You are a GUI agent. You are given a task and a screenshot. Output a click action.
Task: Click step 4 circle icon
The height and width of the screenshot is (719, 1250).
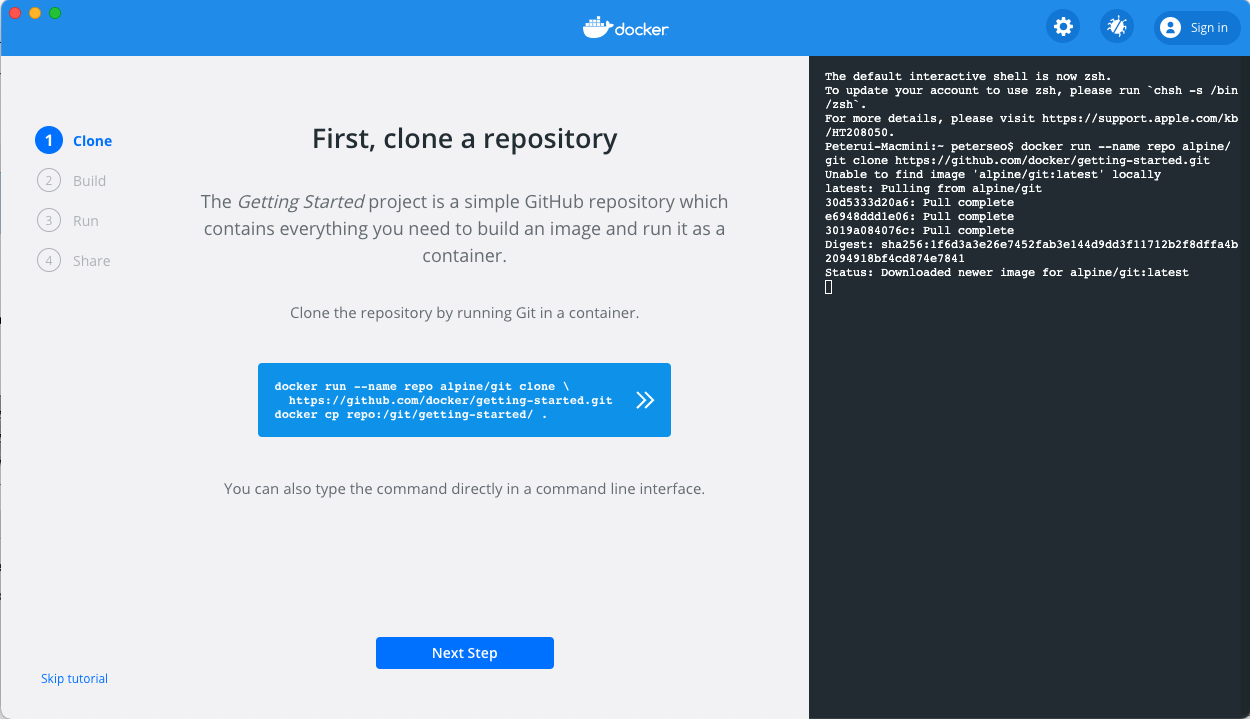point(49,261)
